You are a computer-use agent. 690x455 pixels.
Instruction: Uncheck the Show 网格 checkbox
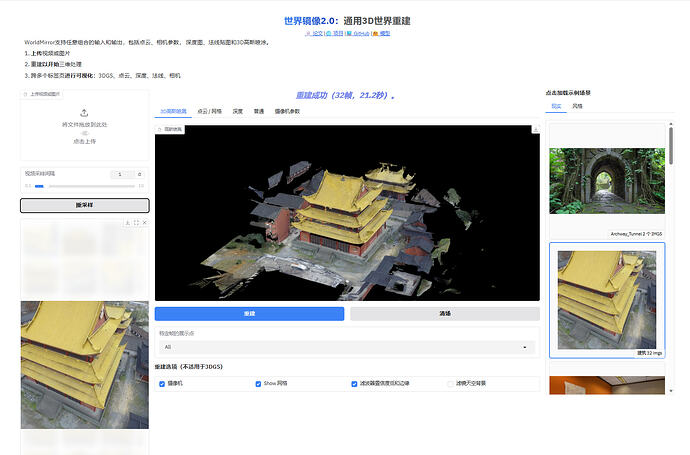[x=258, y=384]
